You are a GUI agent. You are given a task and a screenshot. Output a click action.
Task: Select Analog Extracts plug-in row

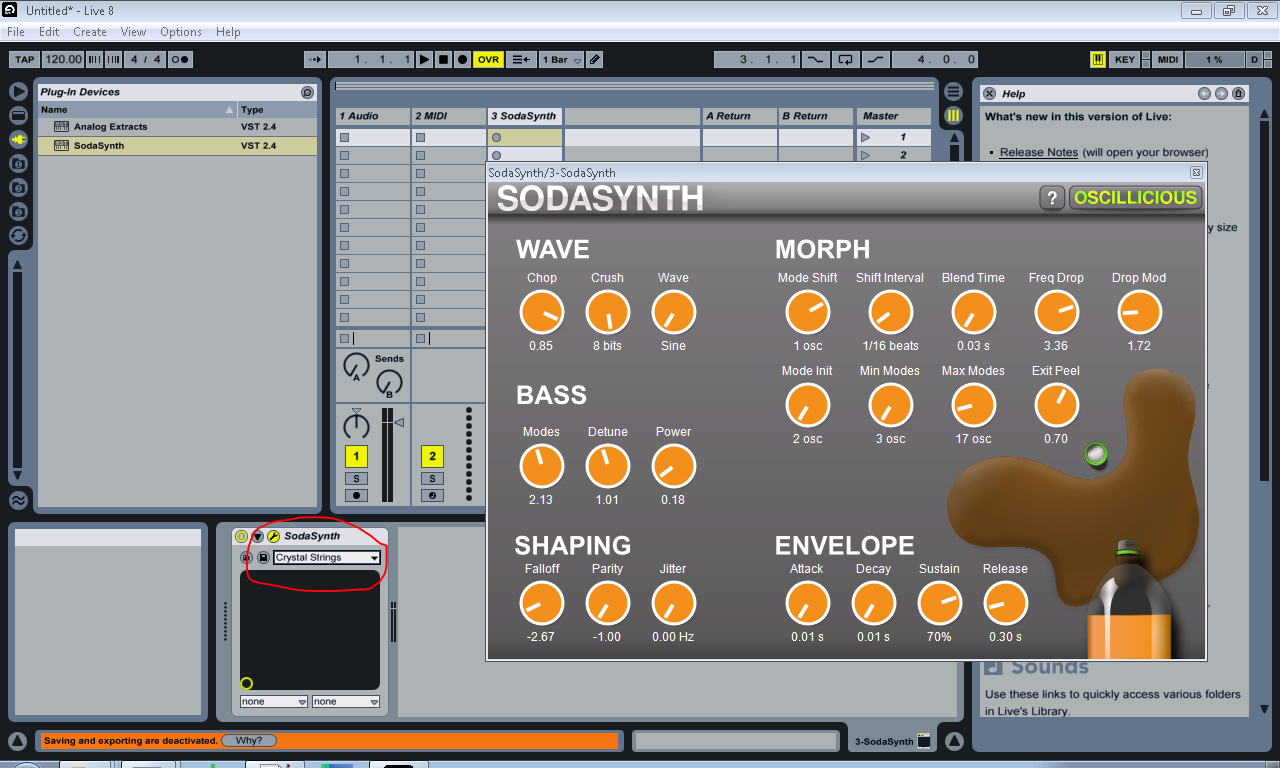tap(177, 127)
